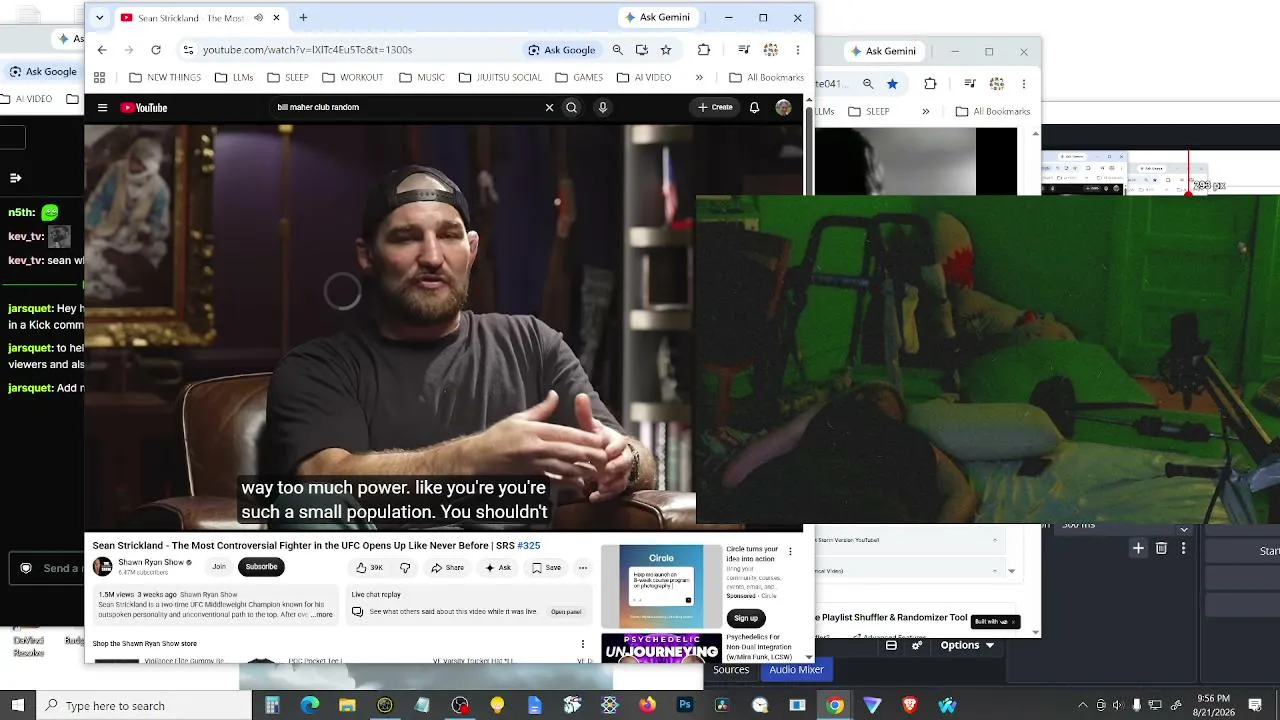Start YouTube voice search with microphone

(603, 107)
